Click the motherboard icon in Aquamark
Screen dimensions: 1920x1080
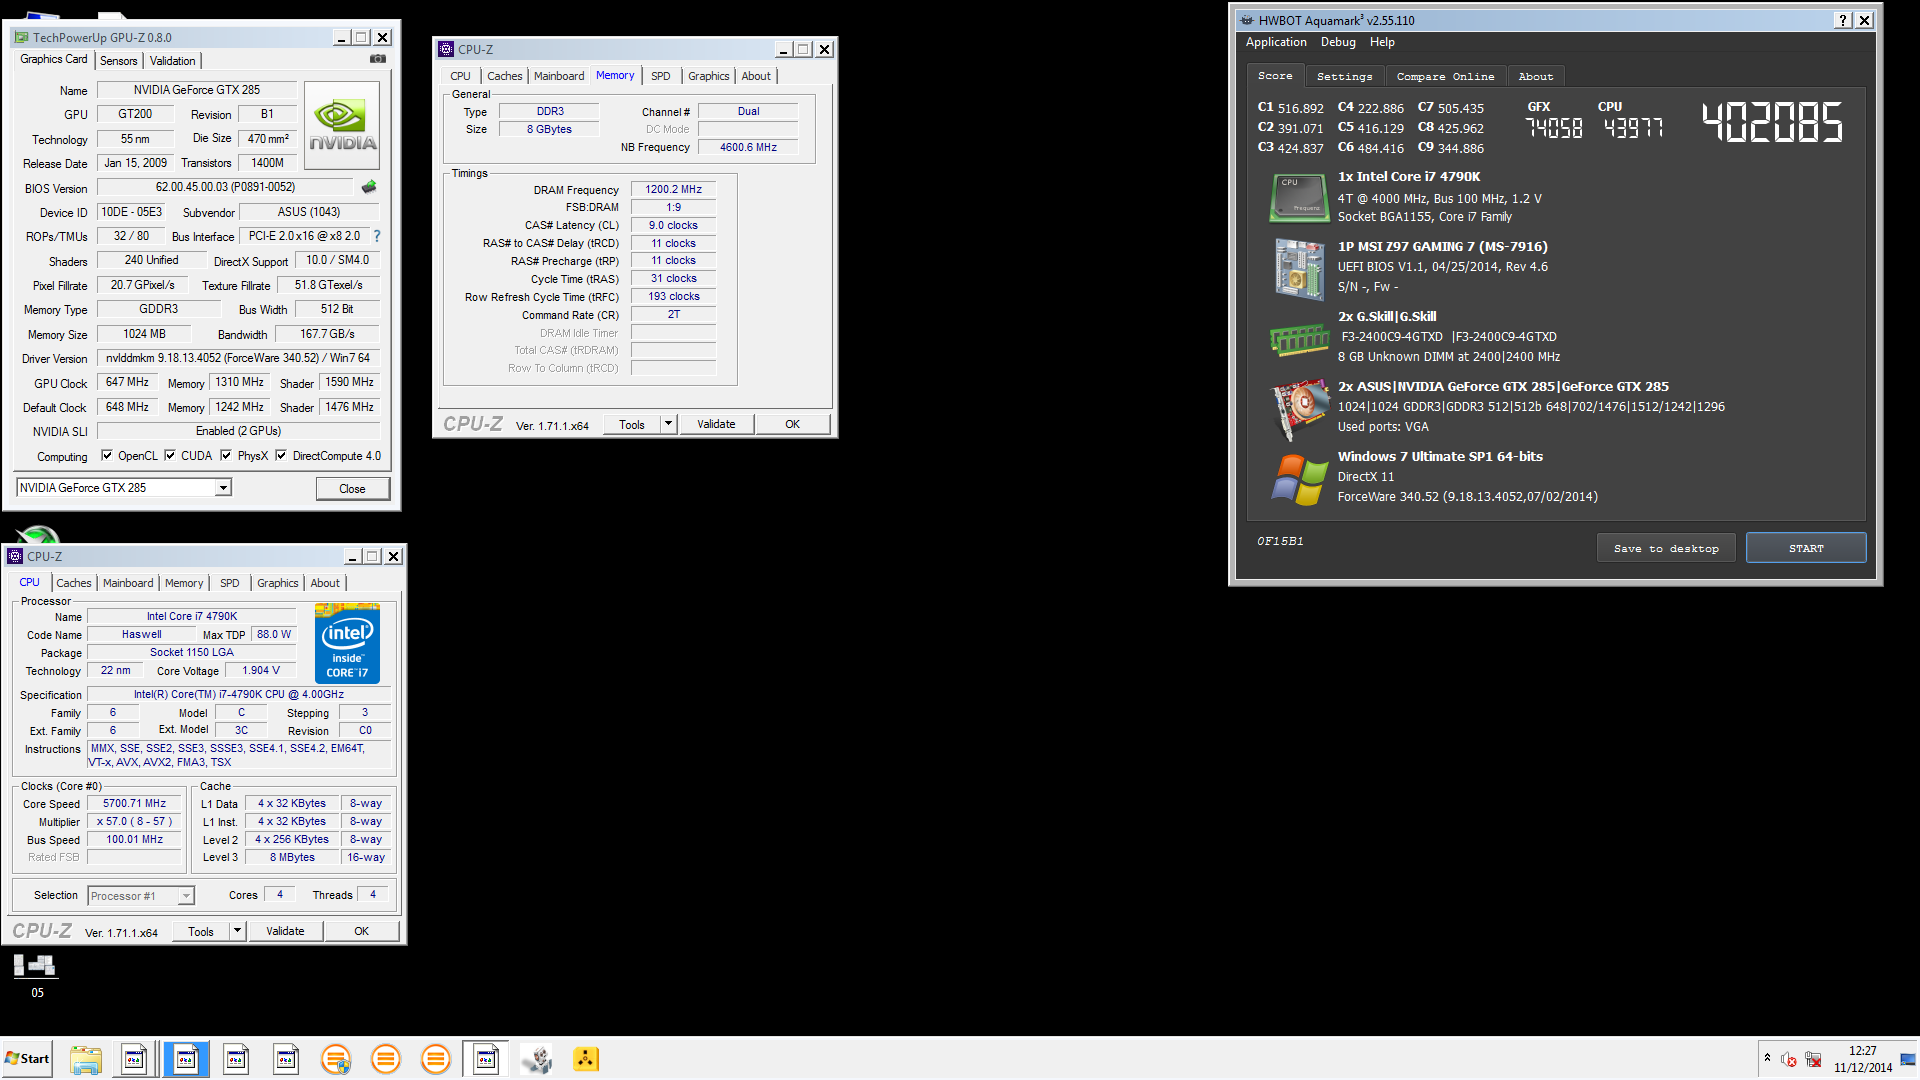pos(1298,269)
